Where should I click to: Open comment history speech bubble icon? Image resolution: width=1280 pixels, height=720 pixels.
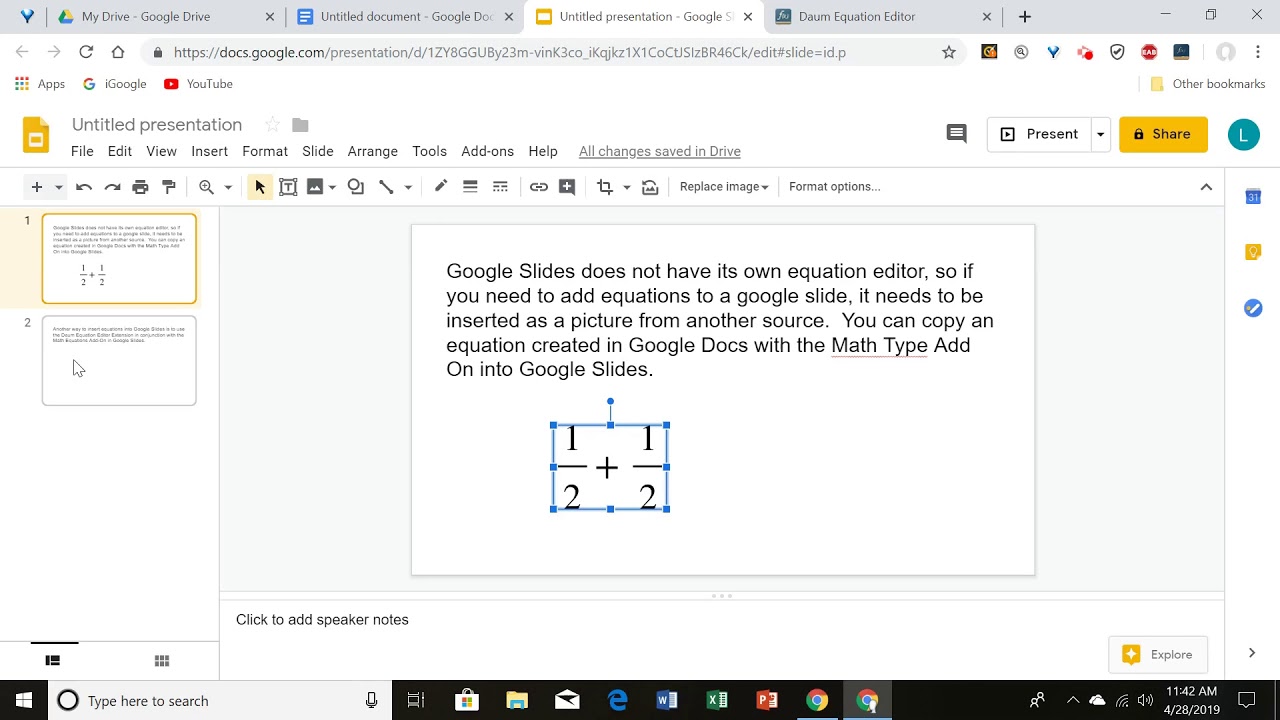[957, 134]
